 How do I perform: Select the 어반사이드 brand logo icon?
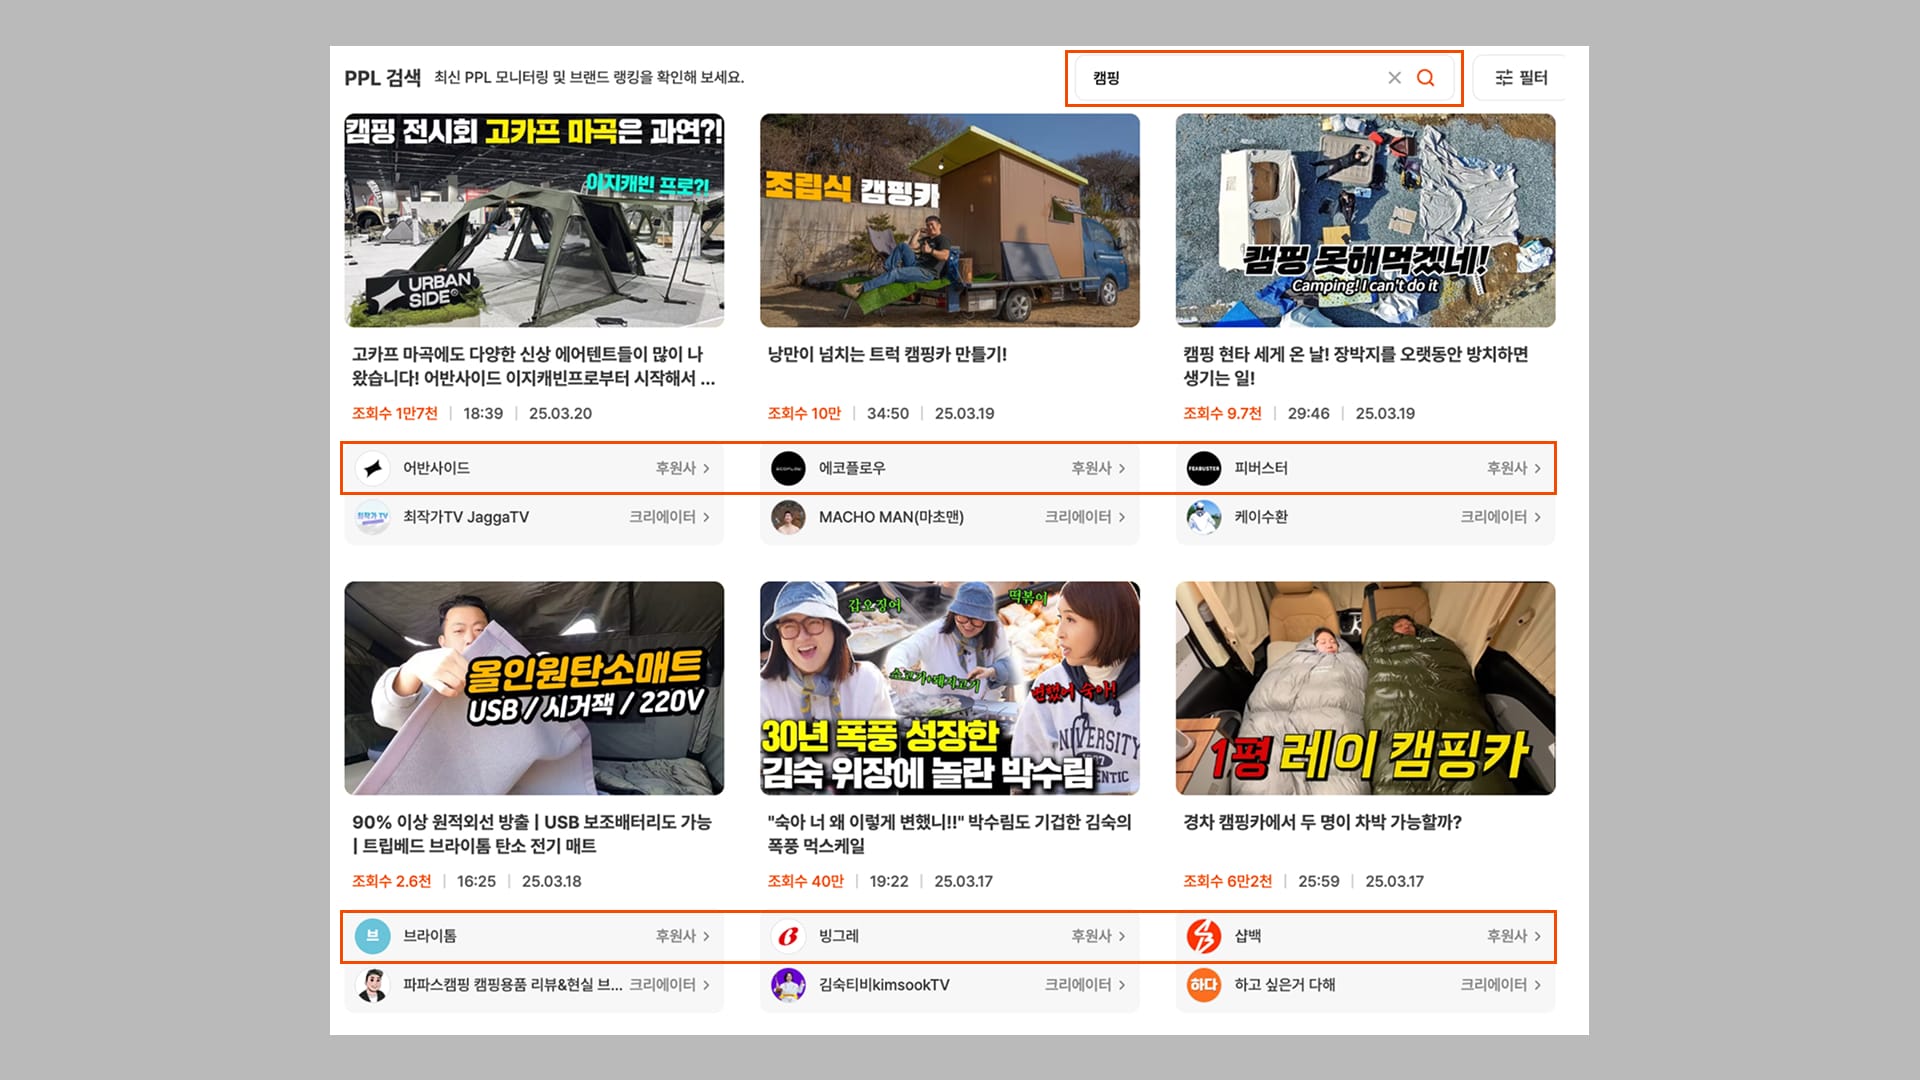click(373, 468)
